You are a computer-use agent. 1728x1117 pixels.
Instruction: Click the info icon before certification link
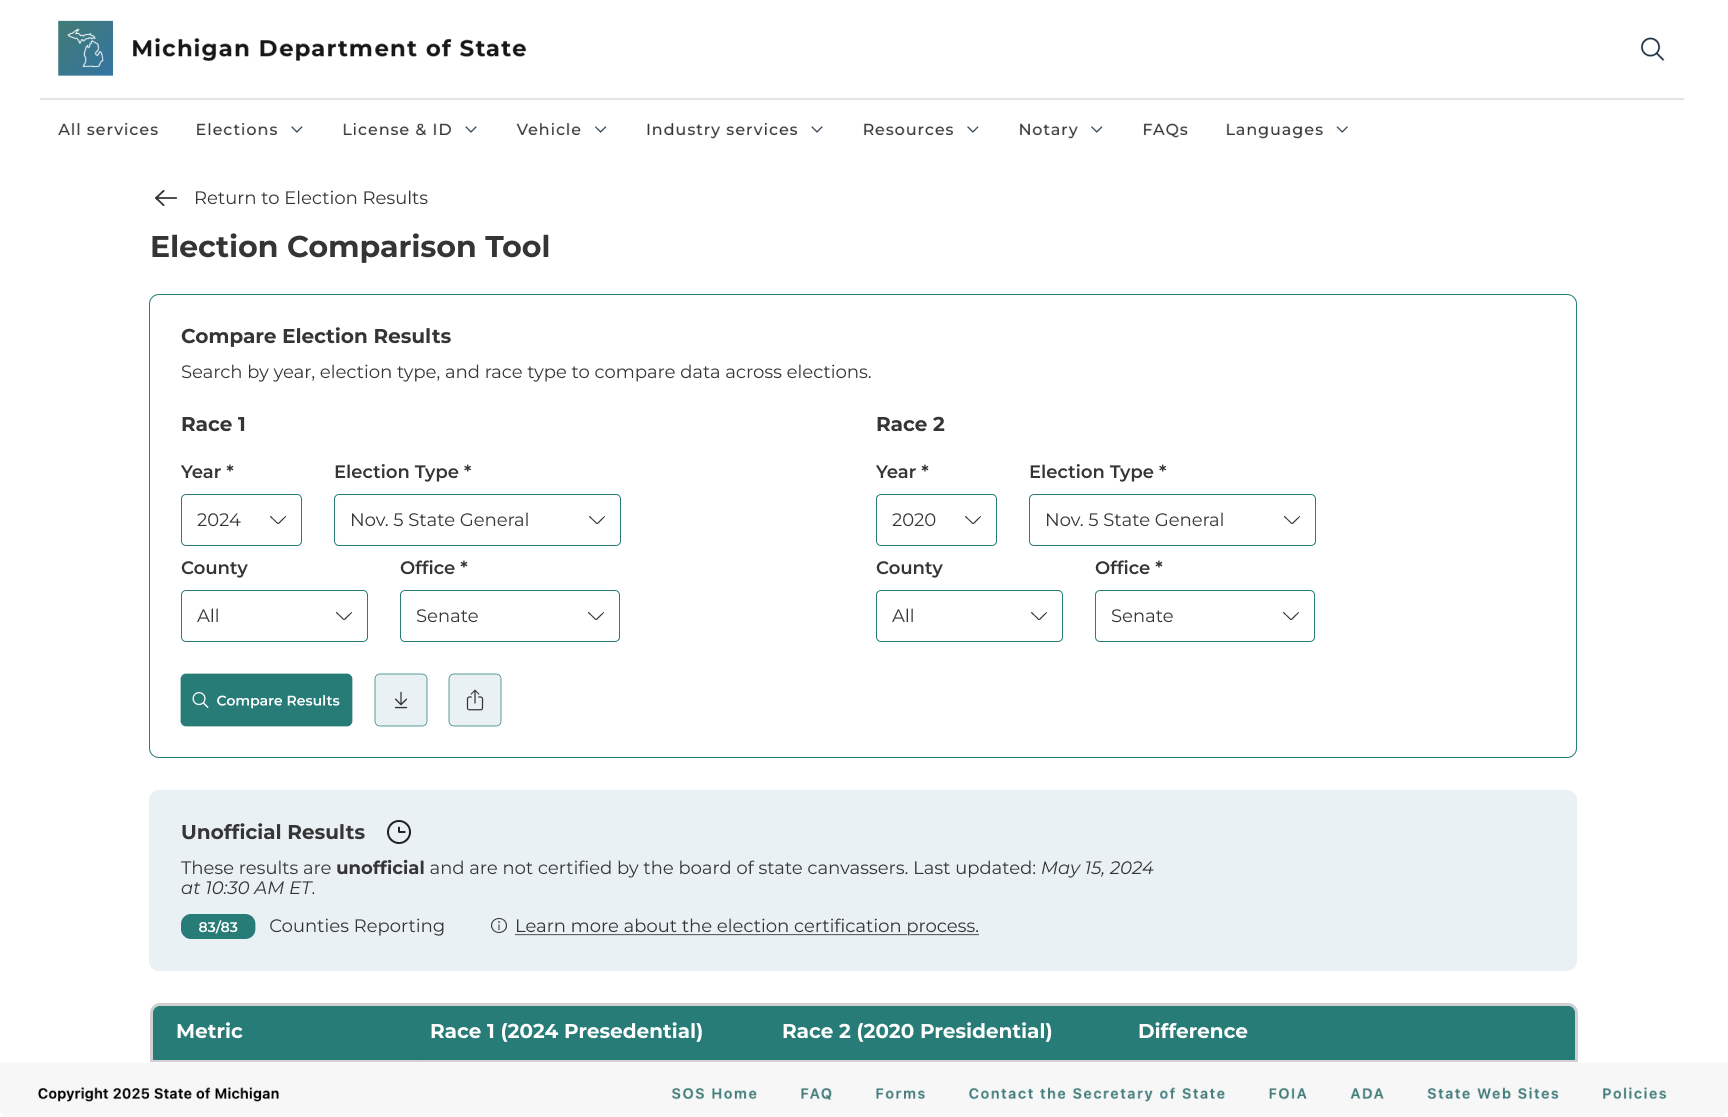point(499,926)
